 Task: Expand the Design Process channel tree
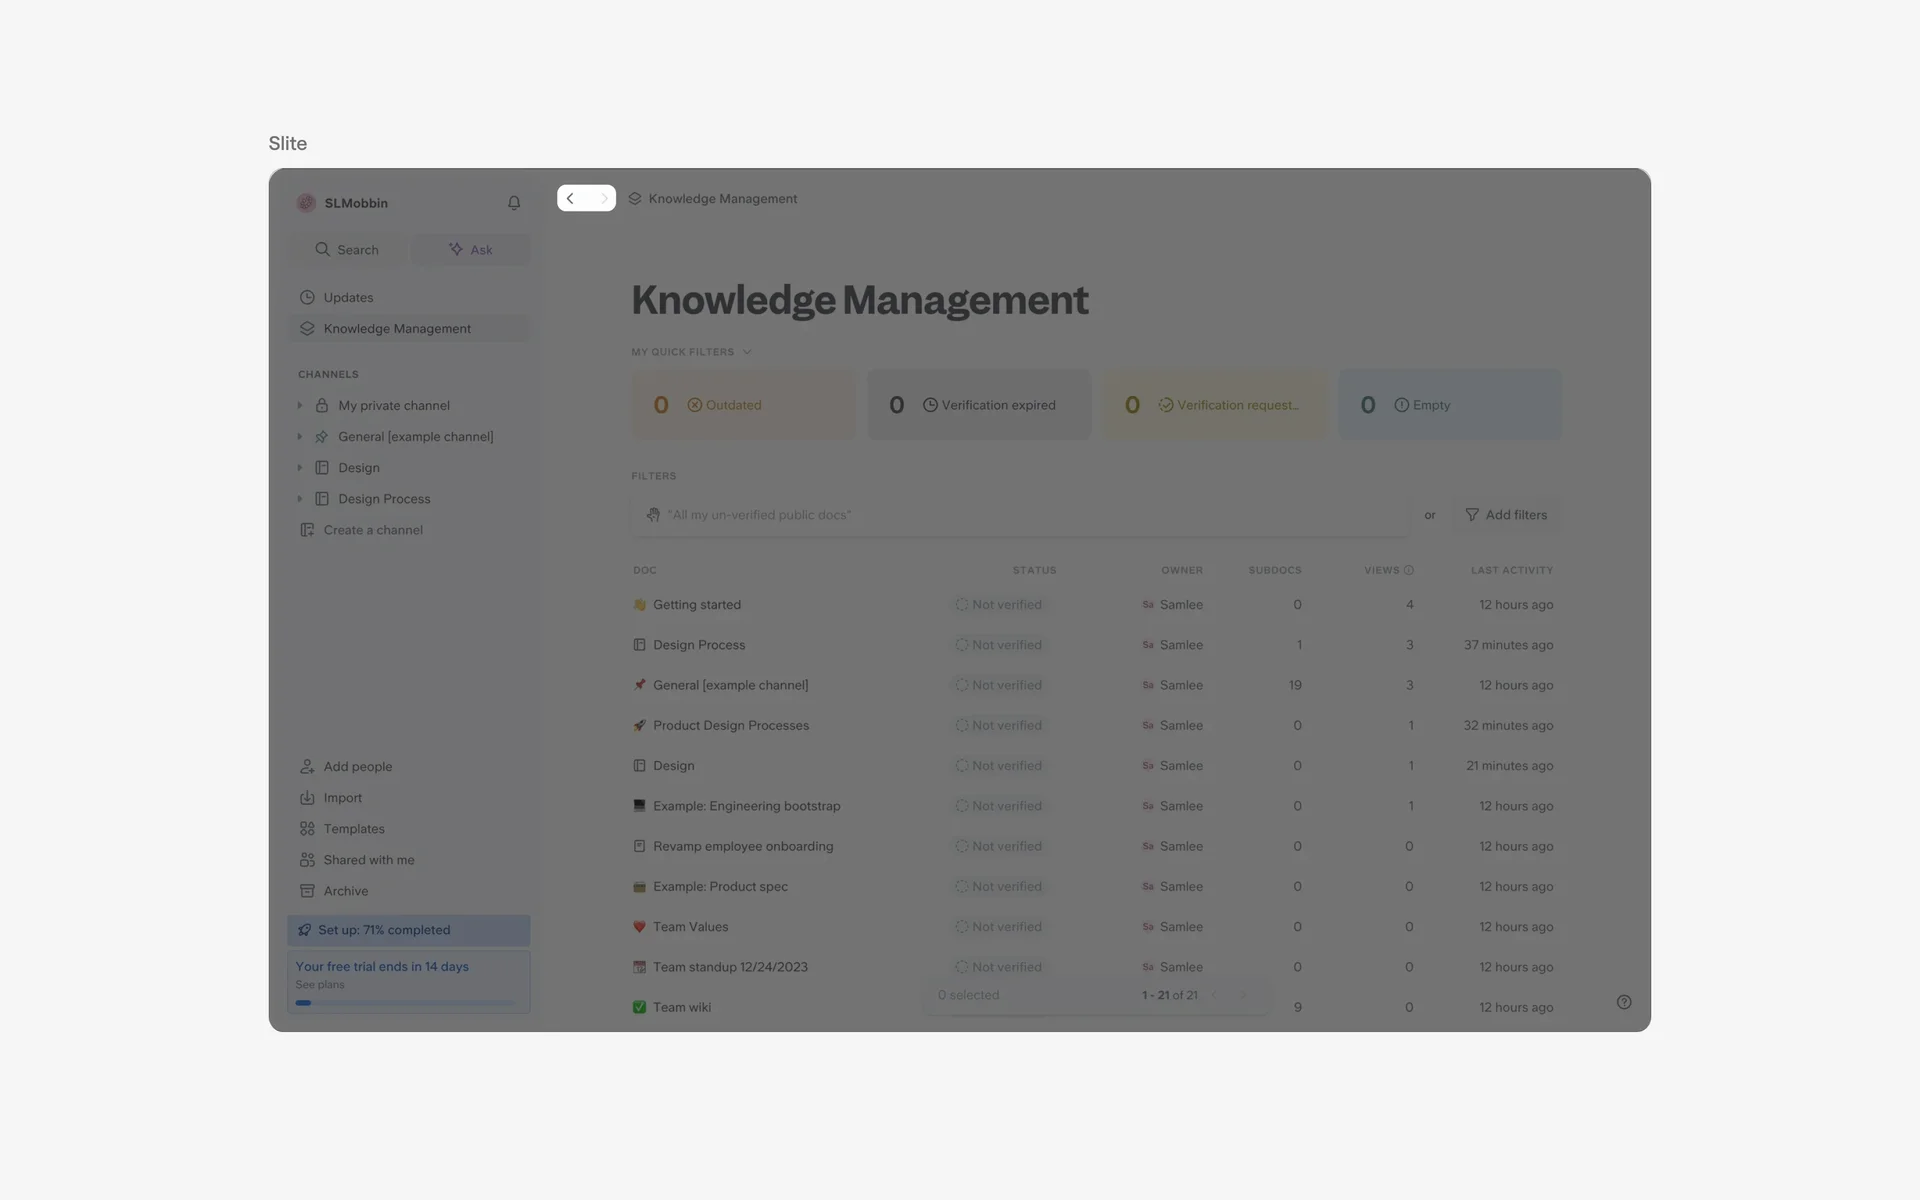point(300,498)
